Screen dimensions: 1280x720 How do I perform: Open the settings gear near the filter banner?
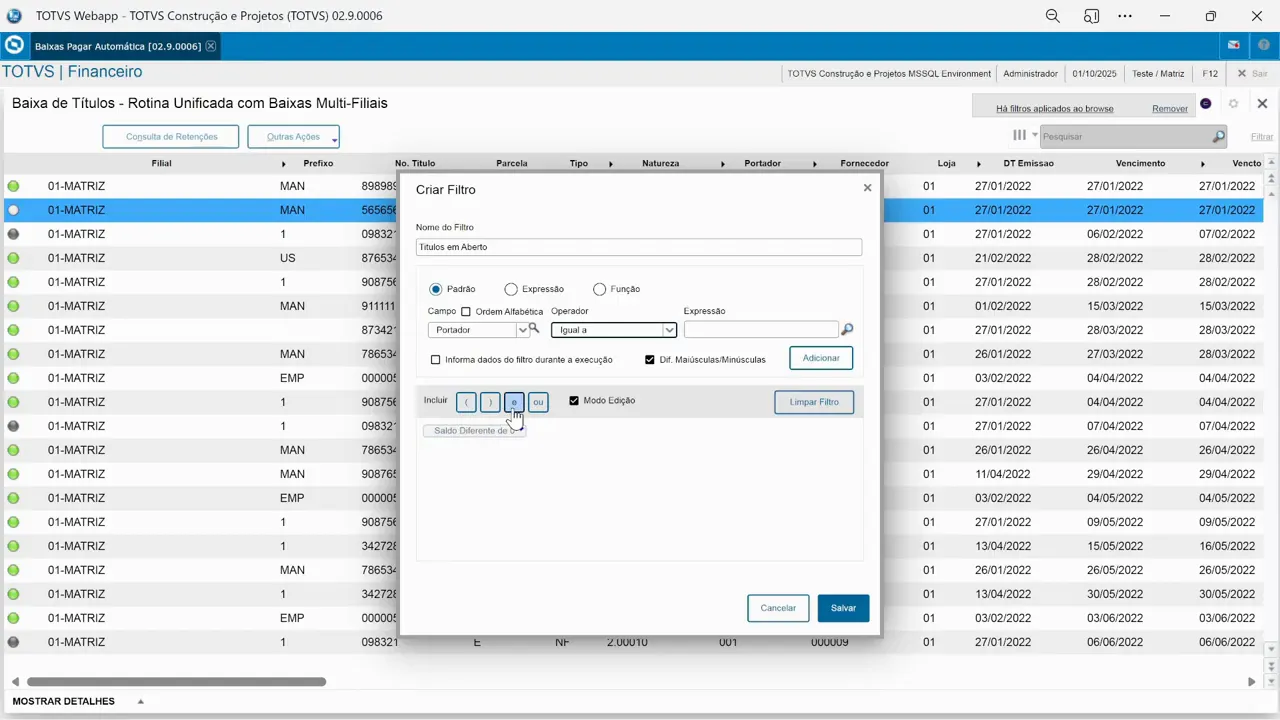1233,103
